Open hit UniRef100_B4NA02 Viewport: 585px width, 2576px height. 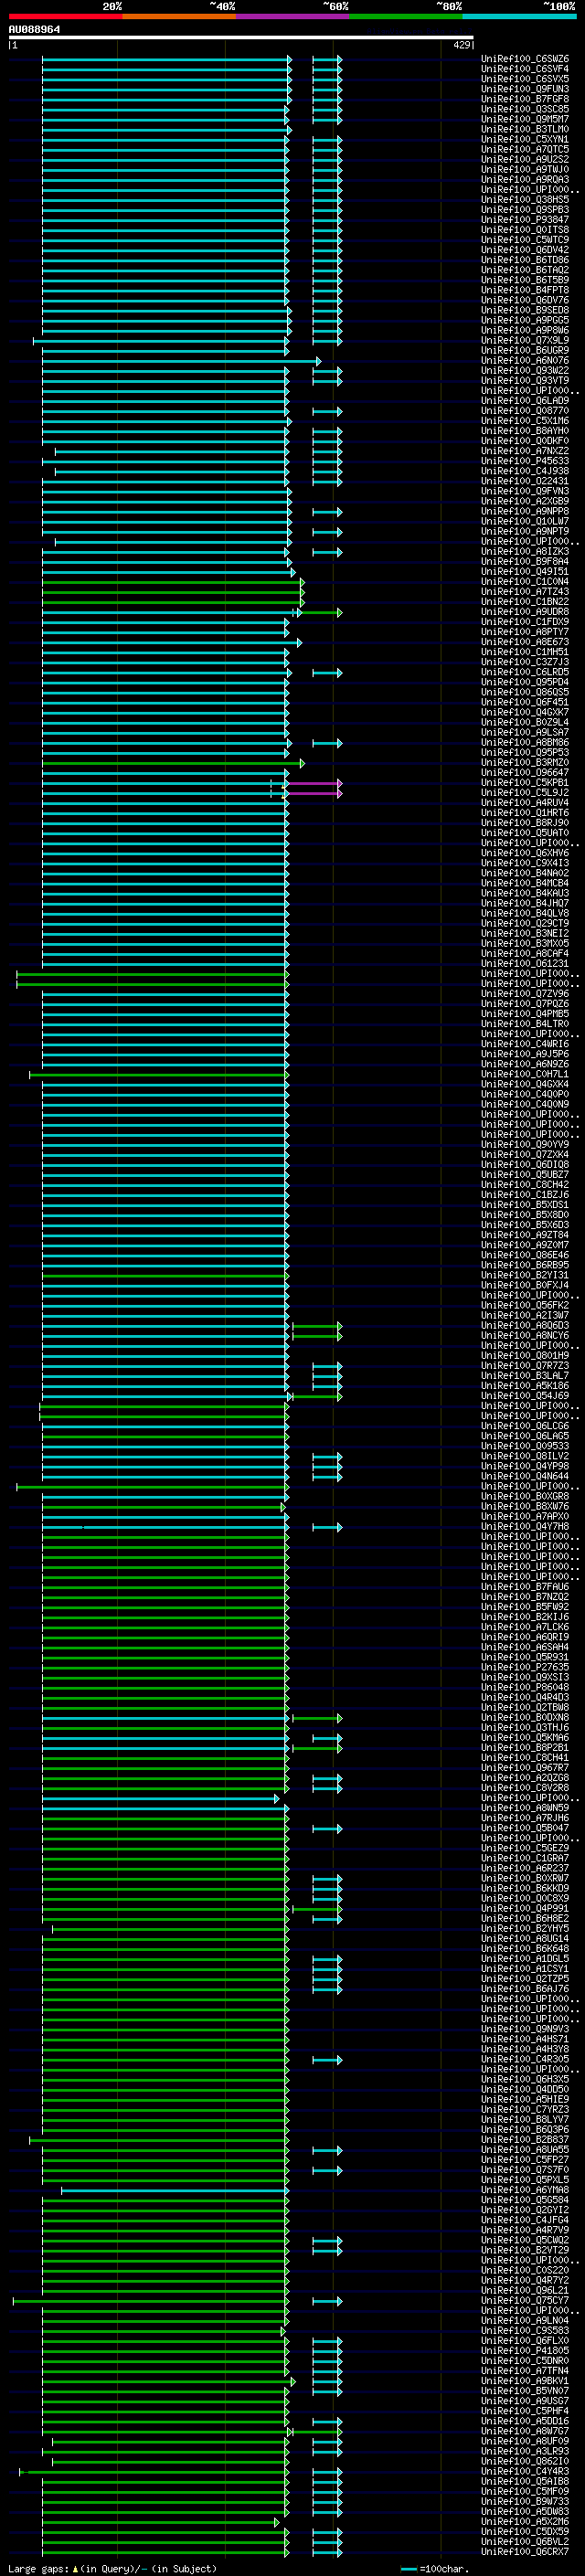[x=525, y=873]
